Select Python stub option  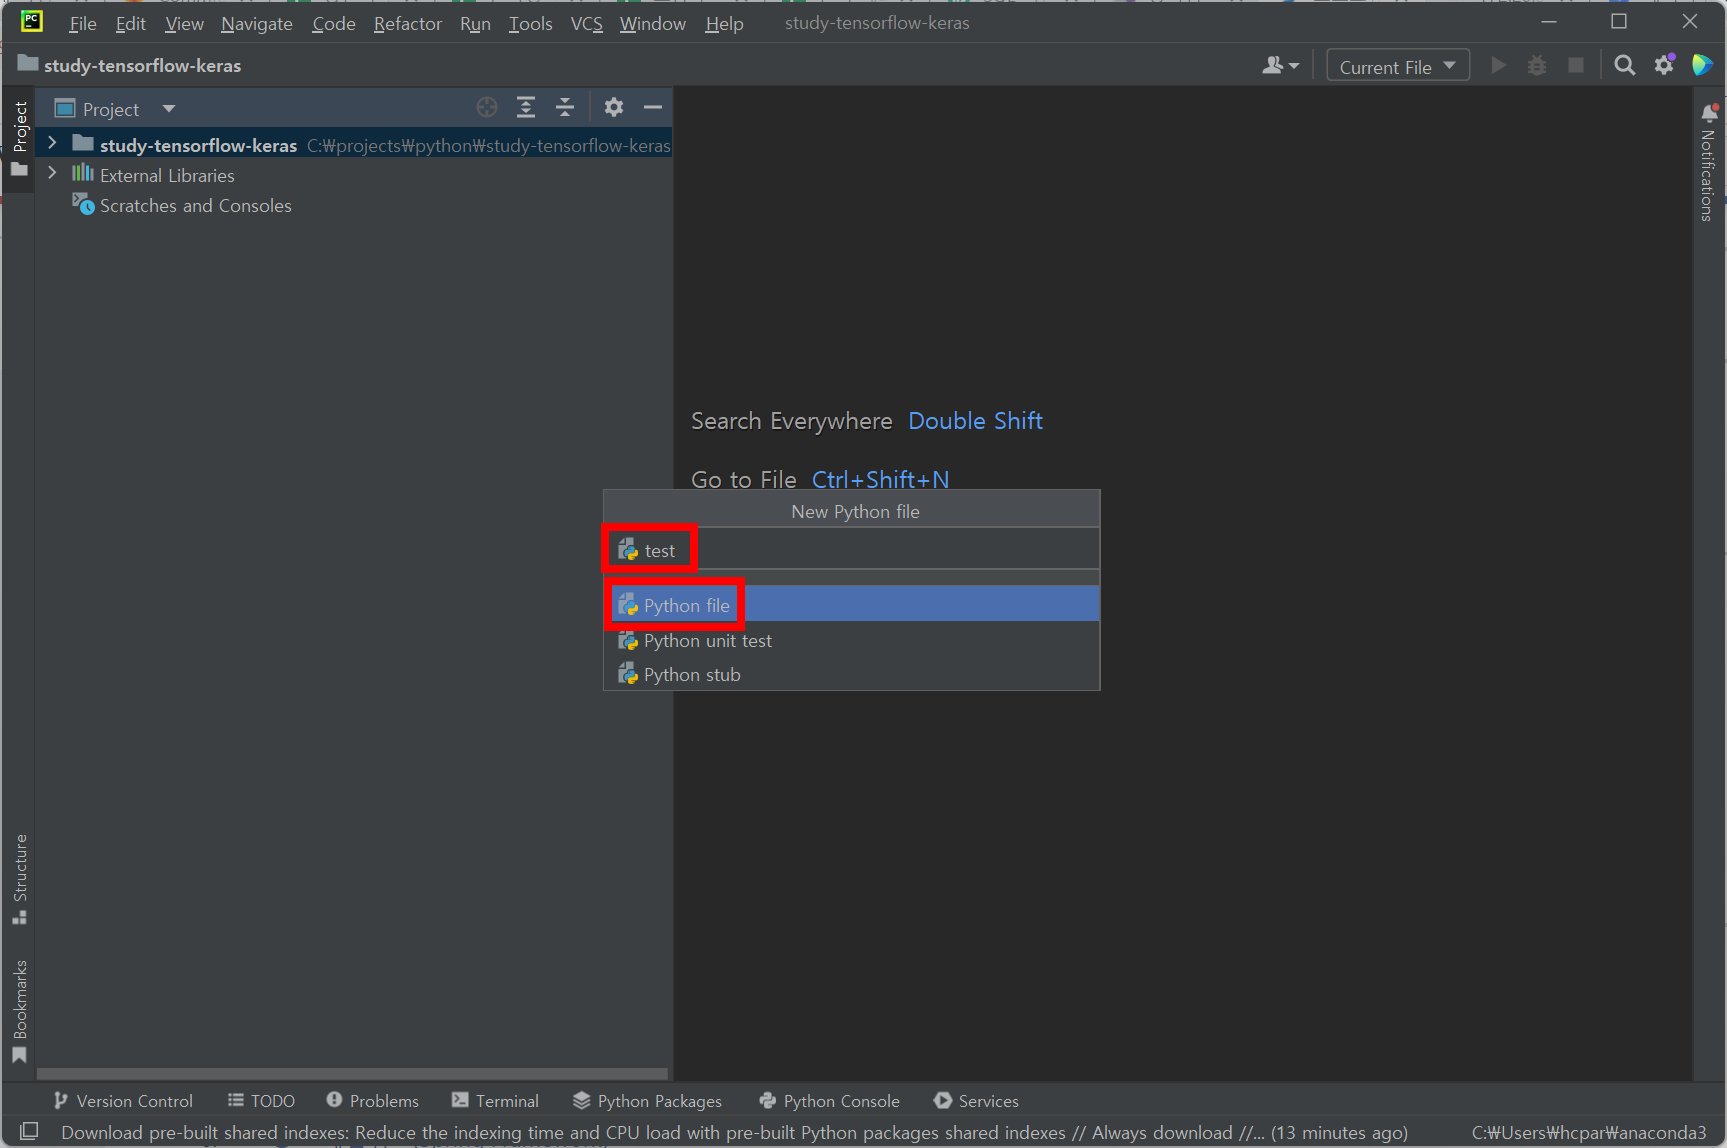pyautogui.click(x=851, y=674)
